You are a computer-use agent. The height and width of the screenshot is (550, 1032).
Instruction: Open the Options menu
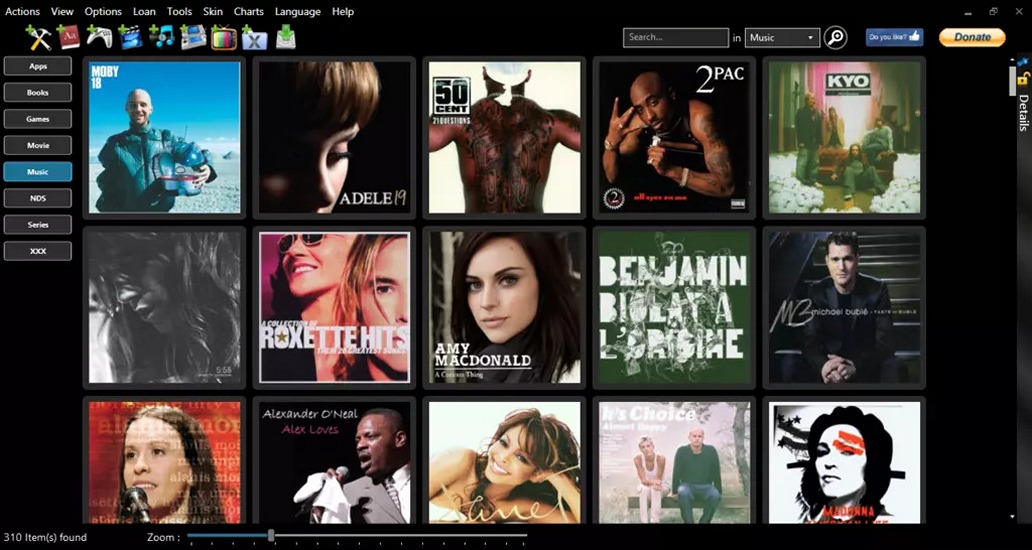[103, 11]
